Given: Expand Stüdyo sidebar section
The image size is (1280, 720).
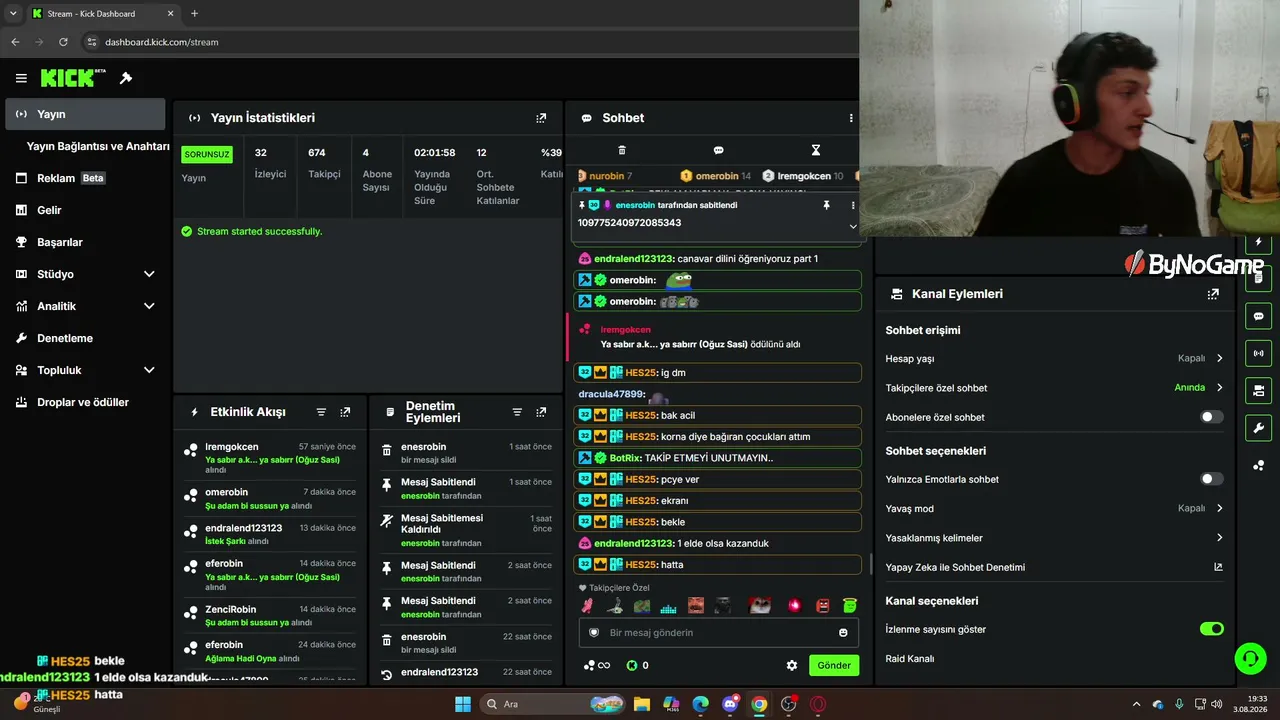Looking at the screenshot, I should click(x=149, y=274).
